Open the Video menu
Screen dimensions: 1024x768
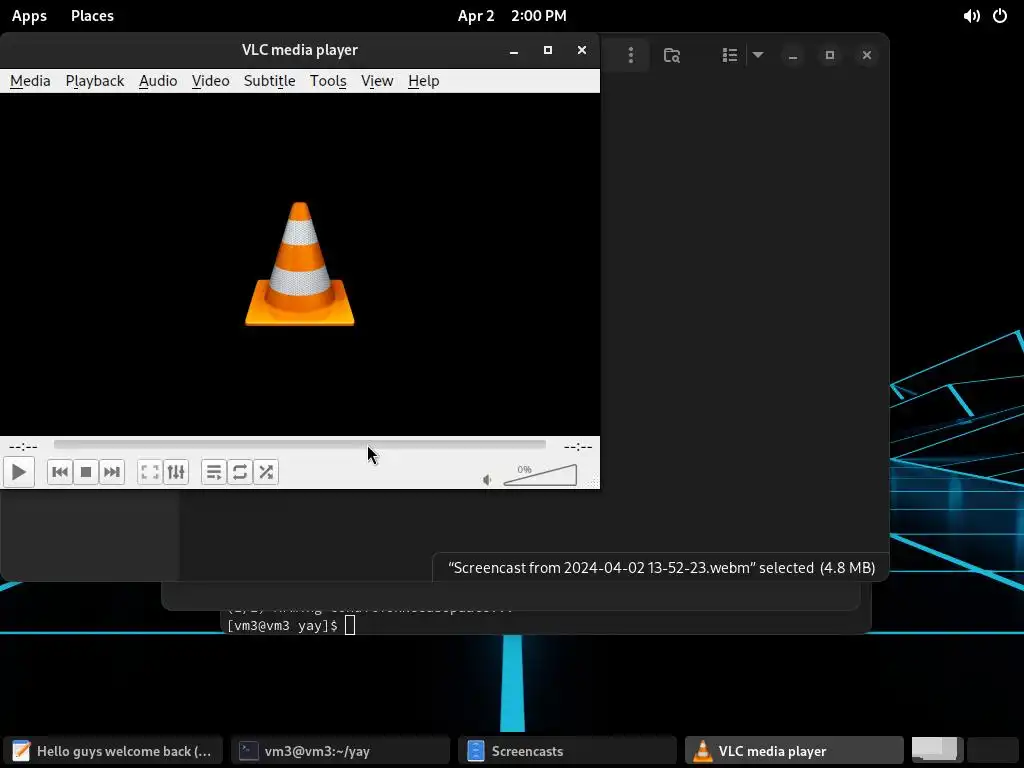coord(210,81)
